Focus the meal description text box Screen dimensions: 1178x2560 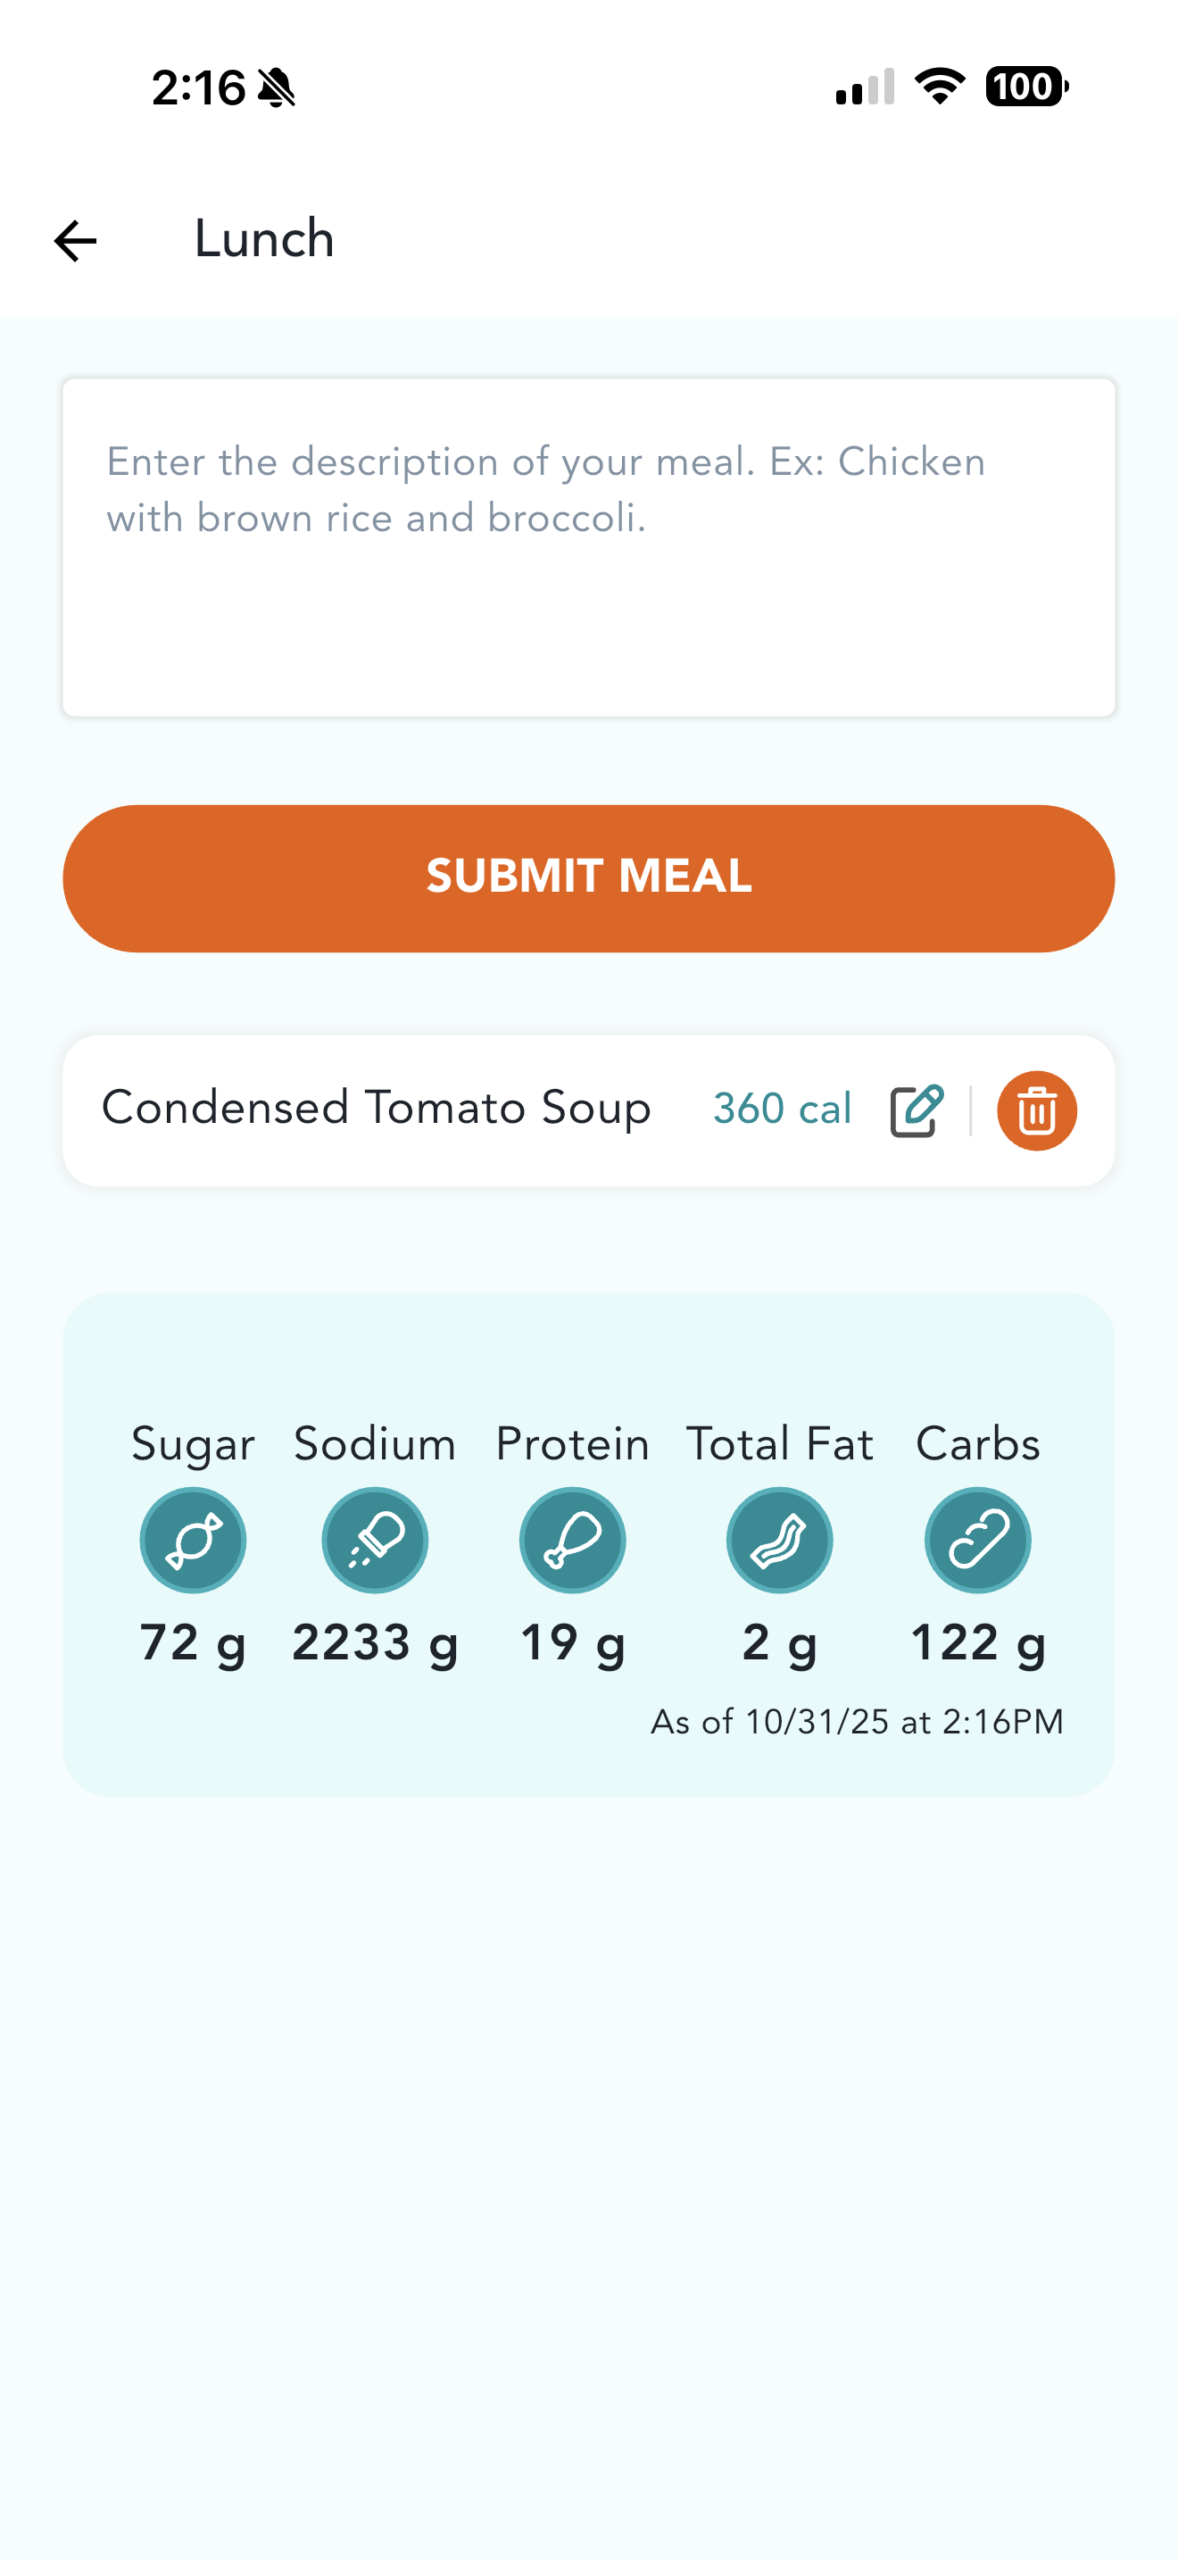coord(588,547)
